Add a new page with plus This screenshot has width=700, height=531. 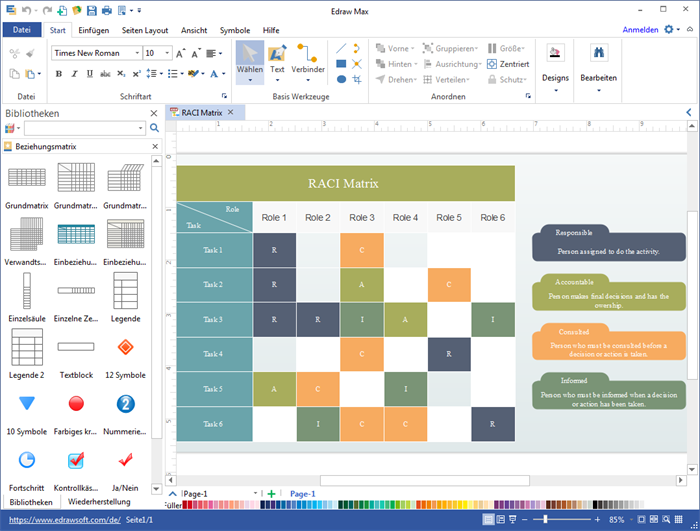[271, 493]
